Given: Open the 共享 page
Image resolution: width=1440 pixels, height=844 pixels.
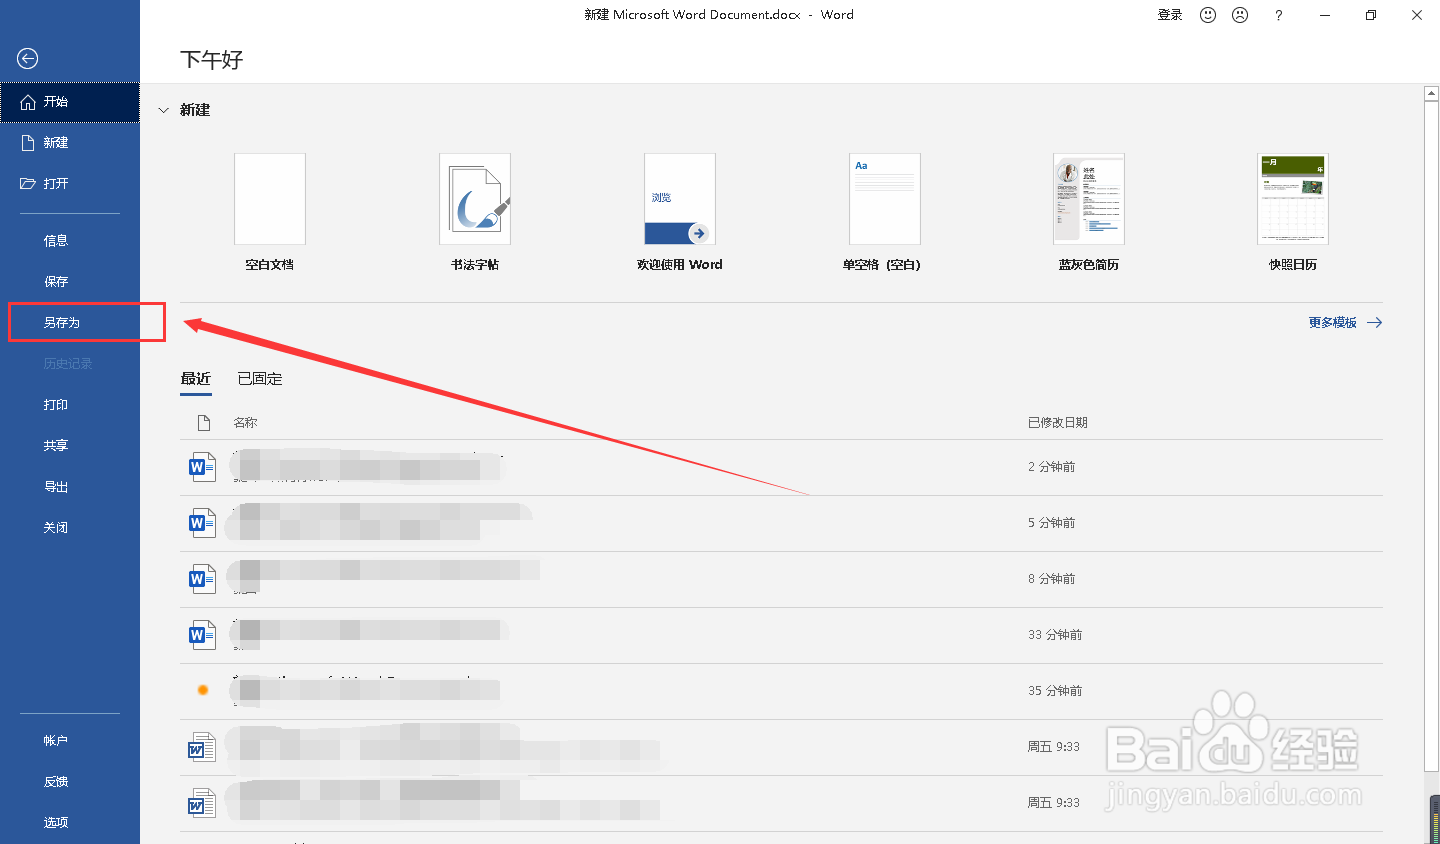Looking at the screenshot, I should [70, 446].
